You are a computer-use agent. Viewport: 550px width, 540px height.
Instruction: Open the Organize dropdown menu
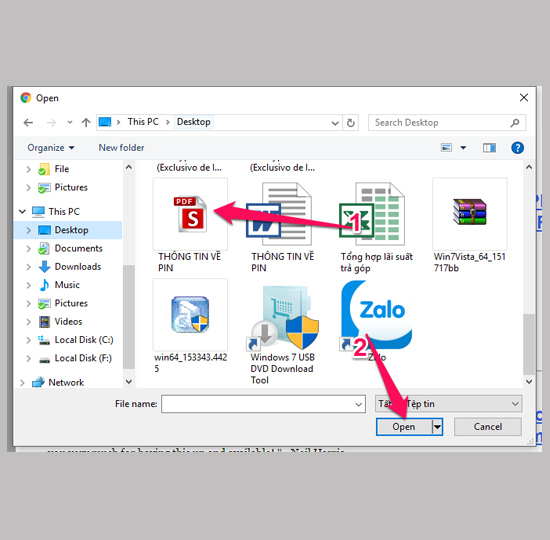tap(51, 148)
